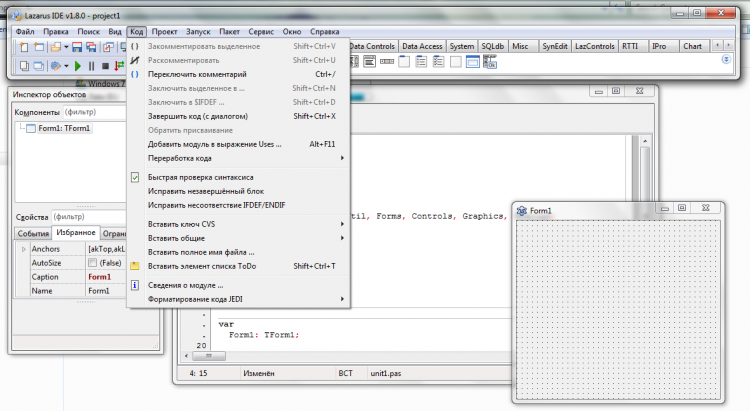Choose 'Вставить полное имя файла' entry

click(238, 252)
